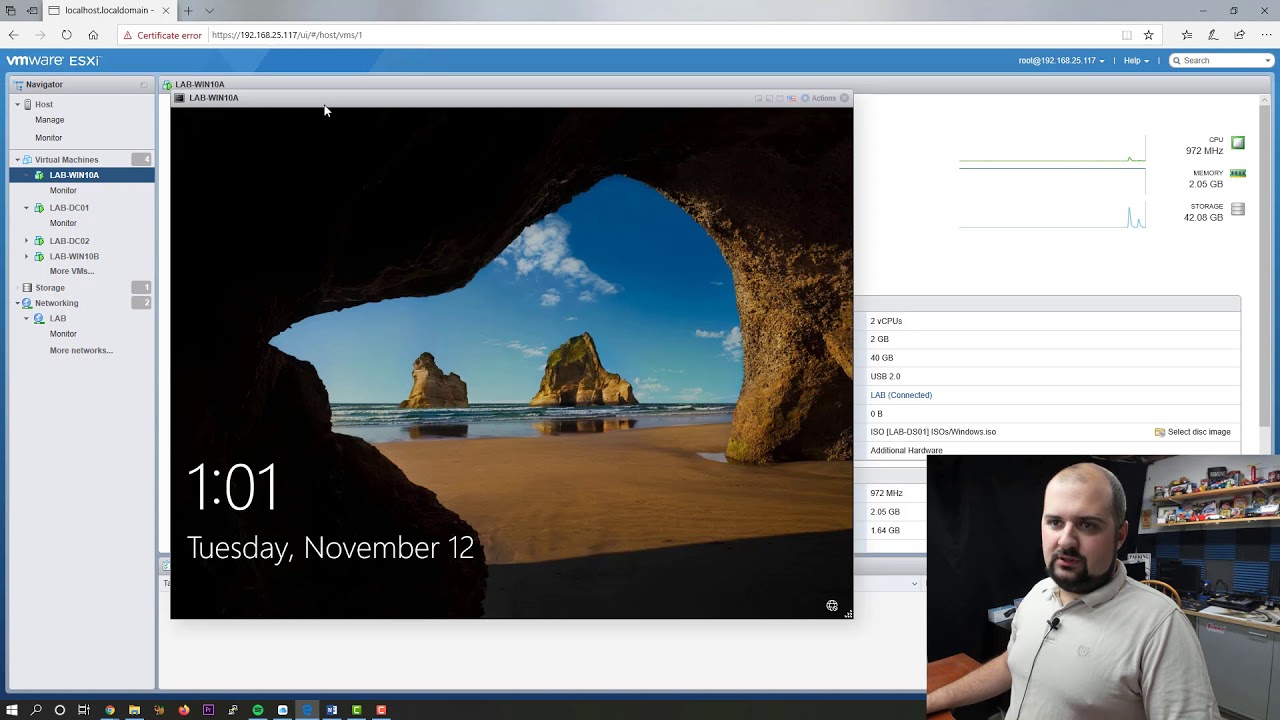Close the LAB-WIN10A console window
1280x720 pixels.
pos(845,98)
